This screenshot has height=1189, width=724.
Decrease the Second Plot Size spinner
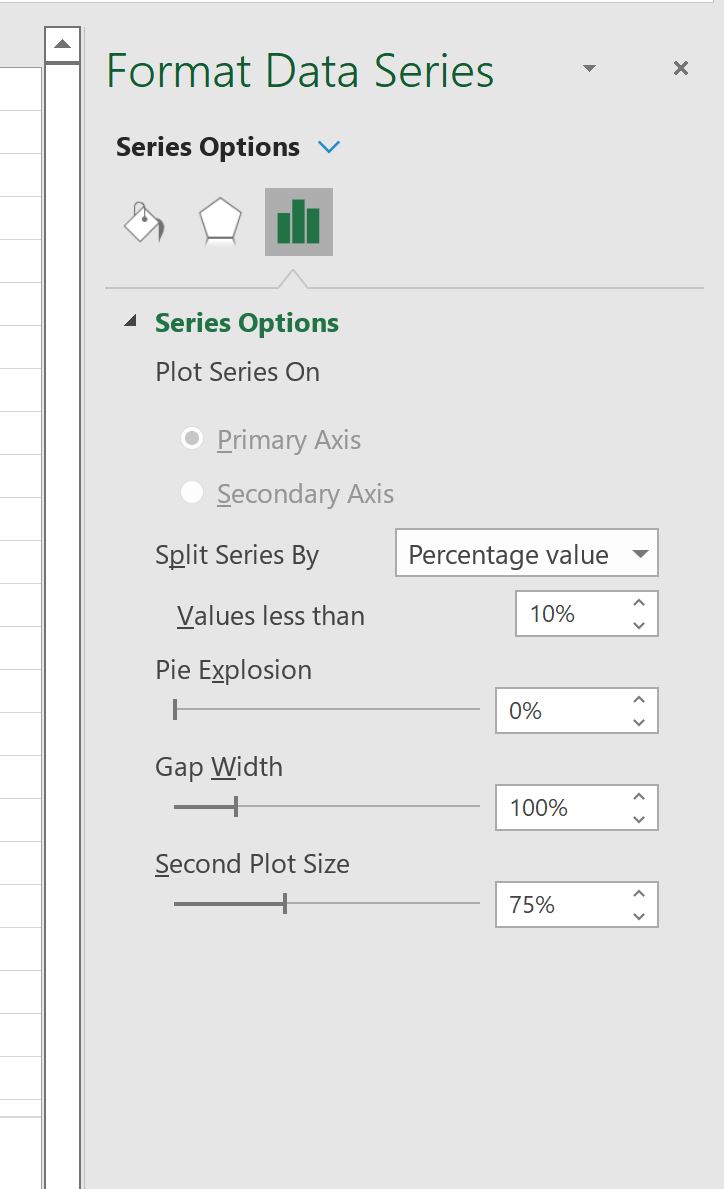click(639, 916)
